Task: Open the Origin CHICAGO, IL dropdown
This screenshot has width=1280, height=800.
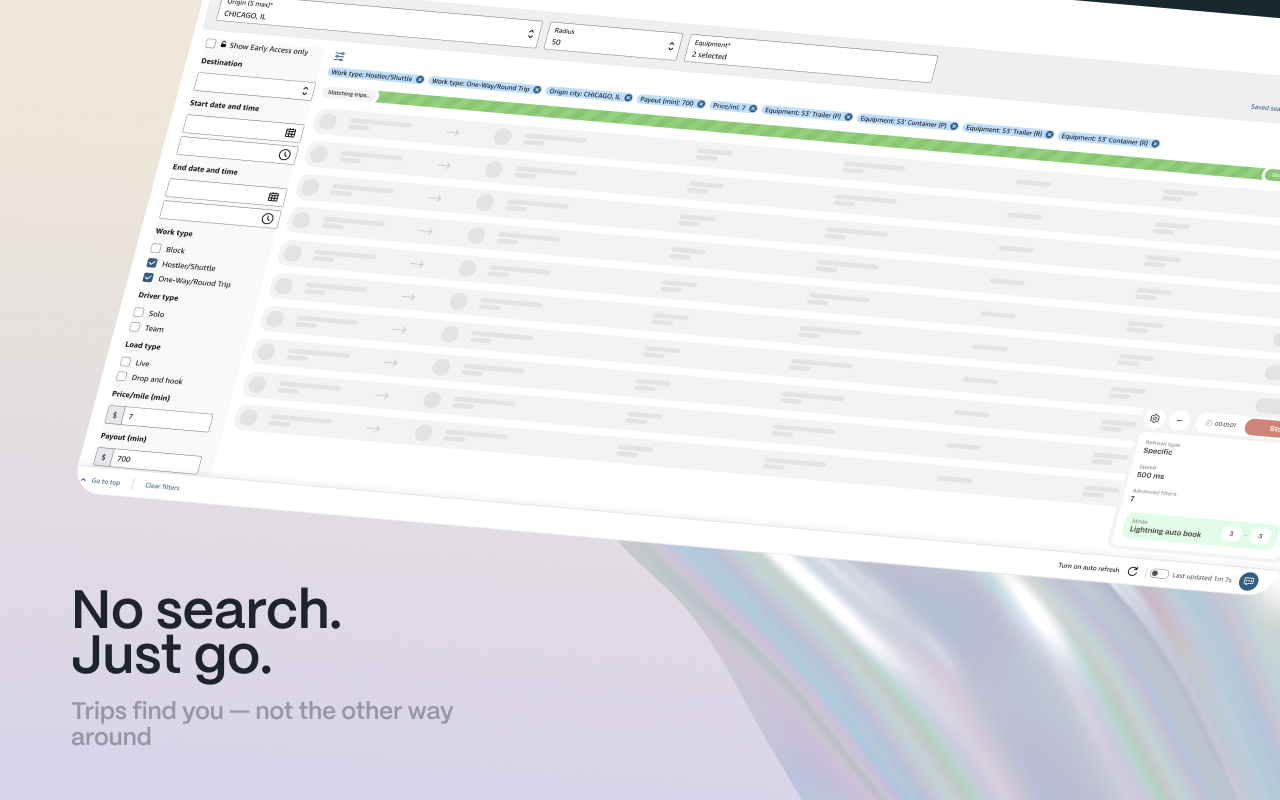Action: click(x=378, y=21)
